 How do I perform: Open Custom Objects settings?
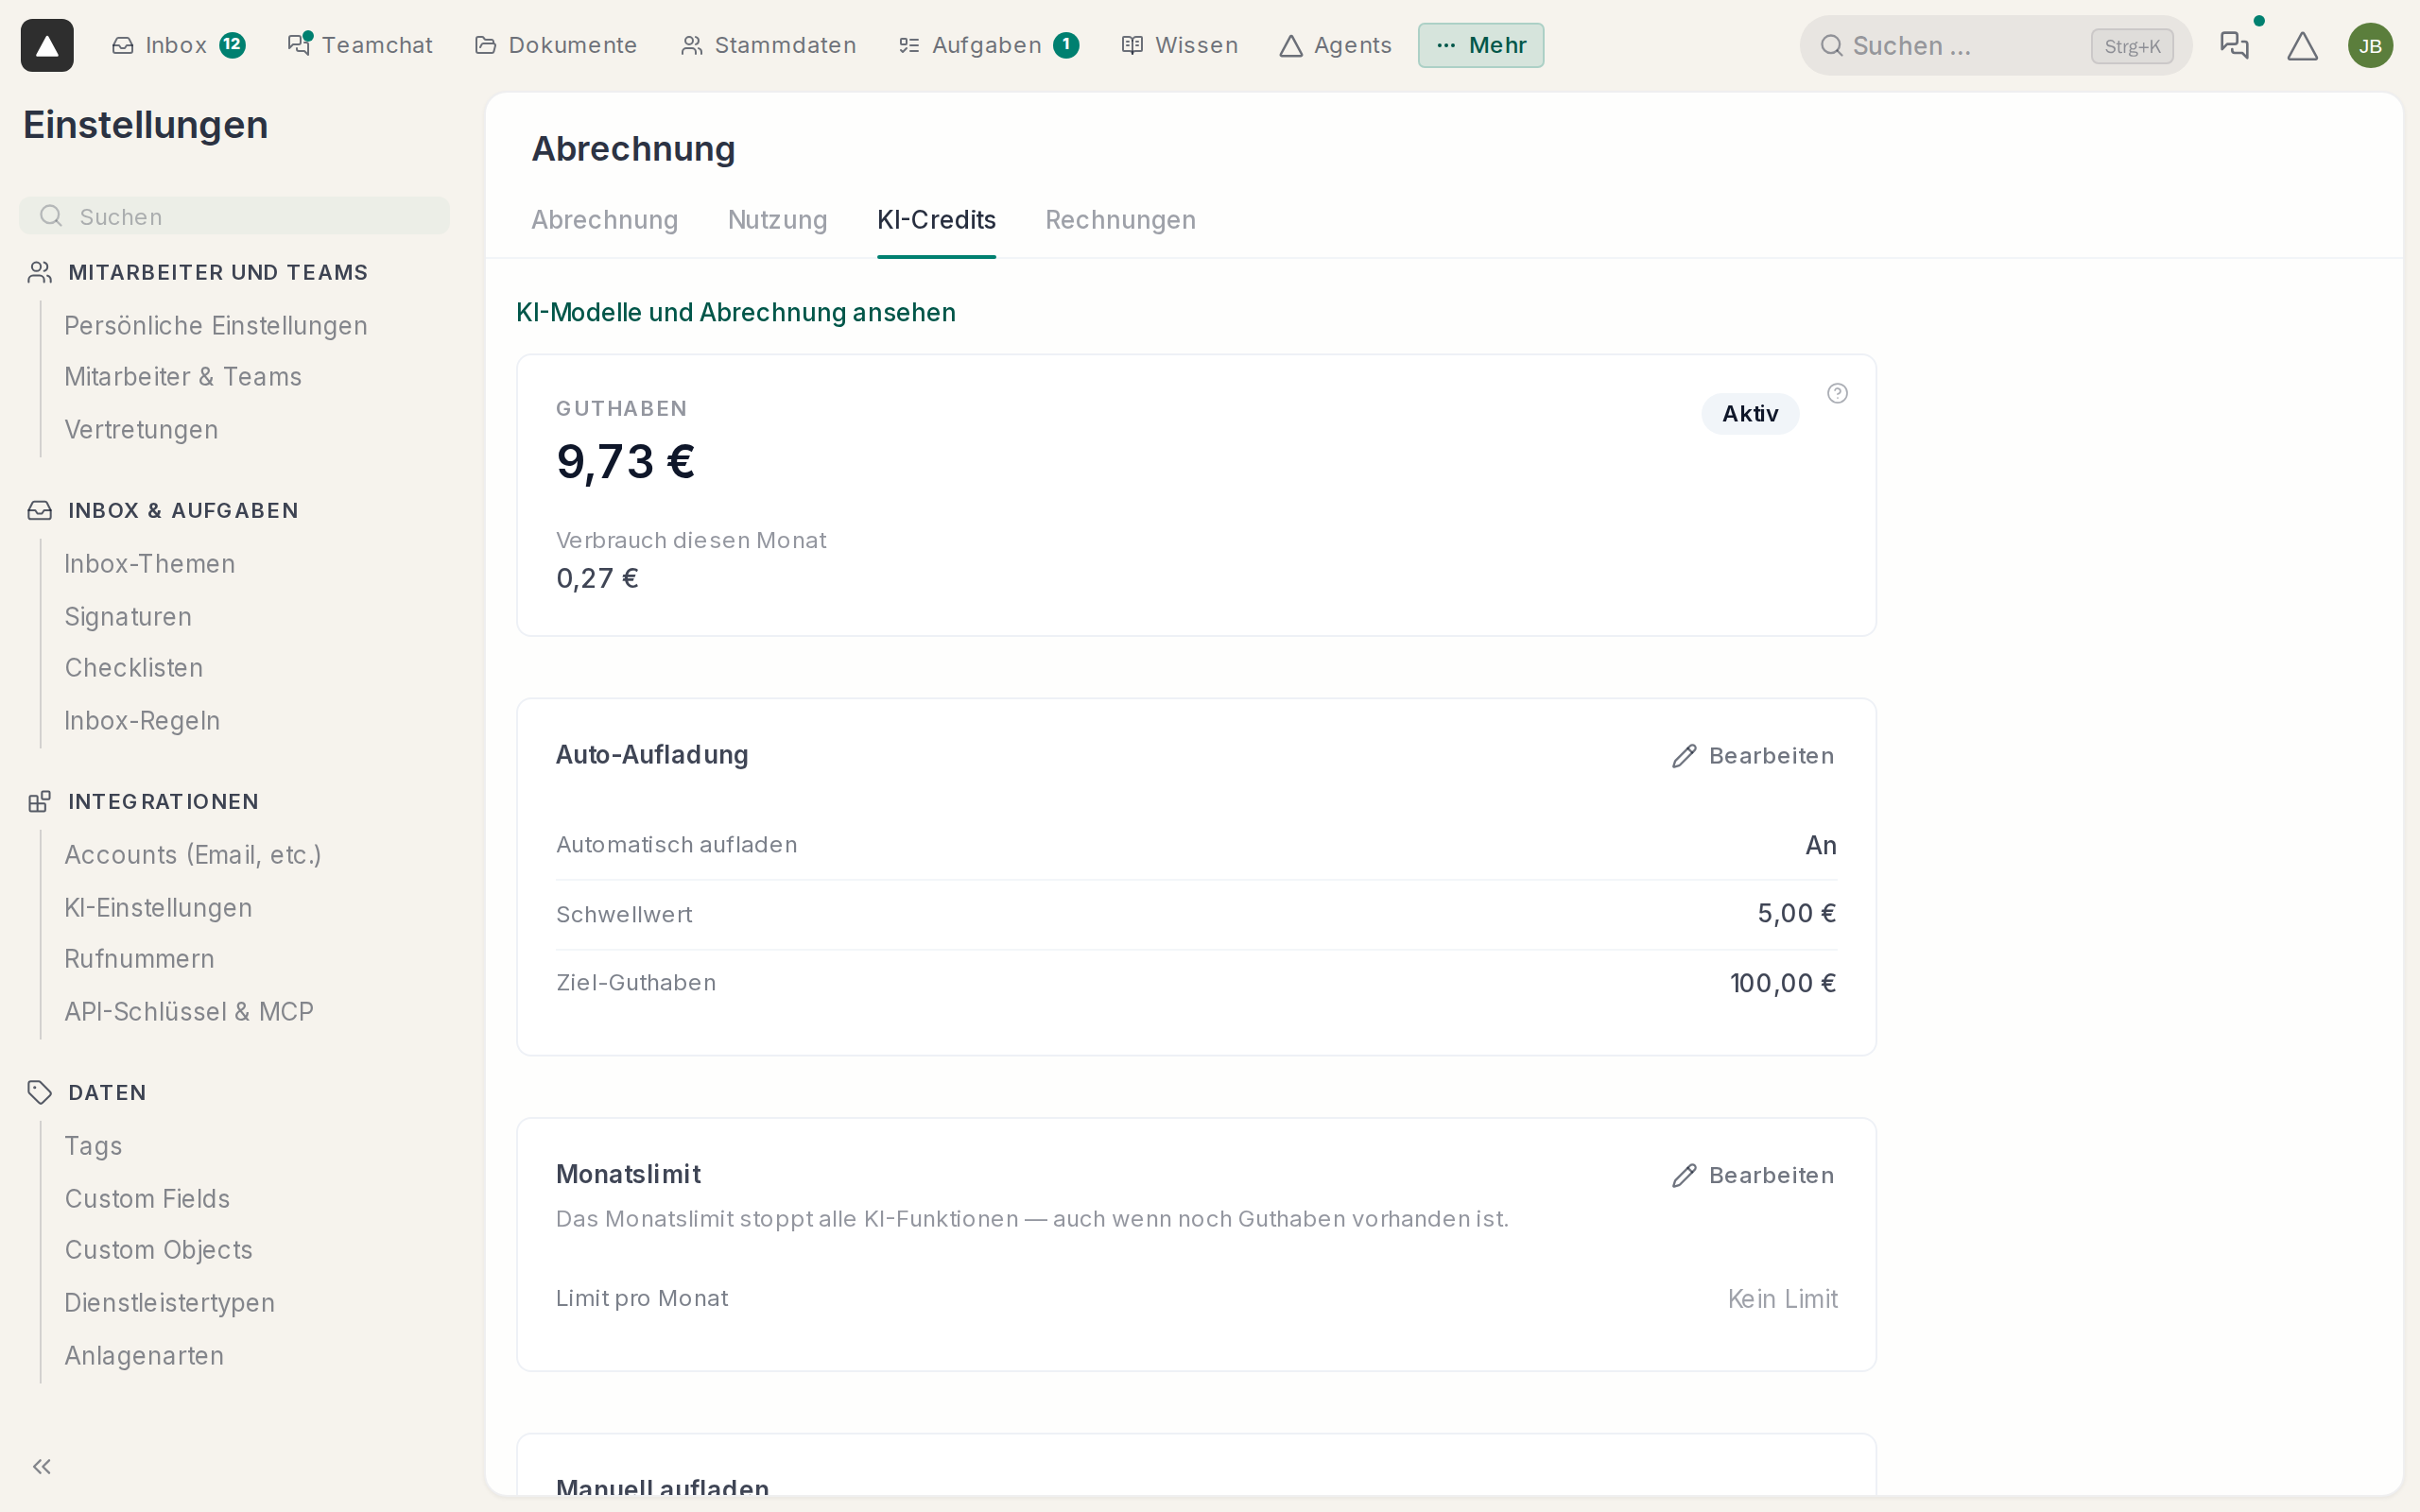pyautogui.click(x=158, y=1250)
